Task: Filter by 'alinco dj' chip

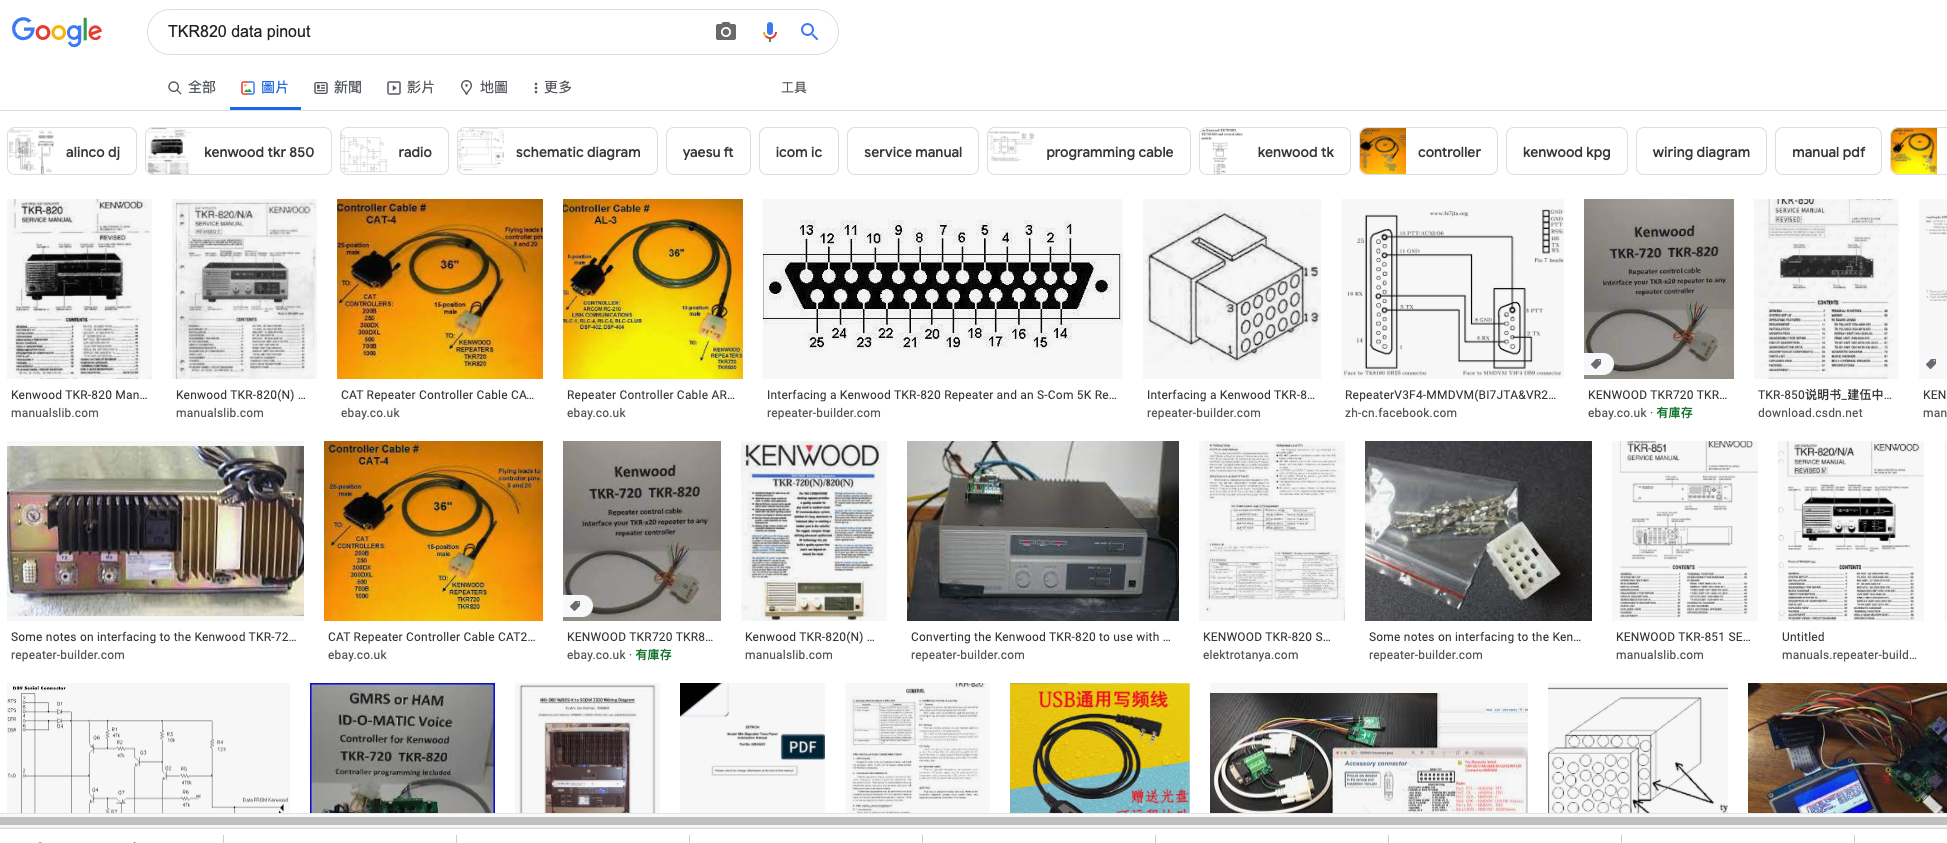Action: (72, 151)
